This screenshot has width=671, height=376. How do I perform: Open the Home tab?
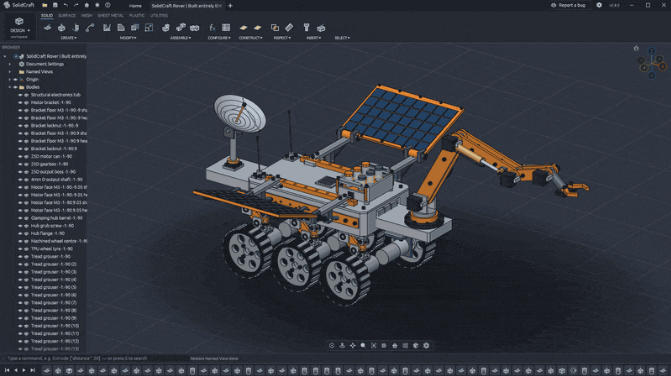135,6
